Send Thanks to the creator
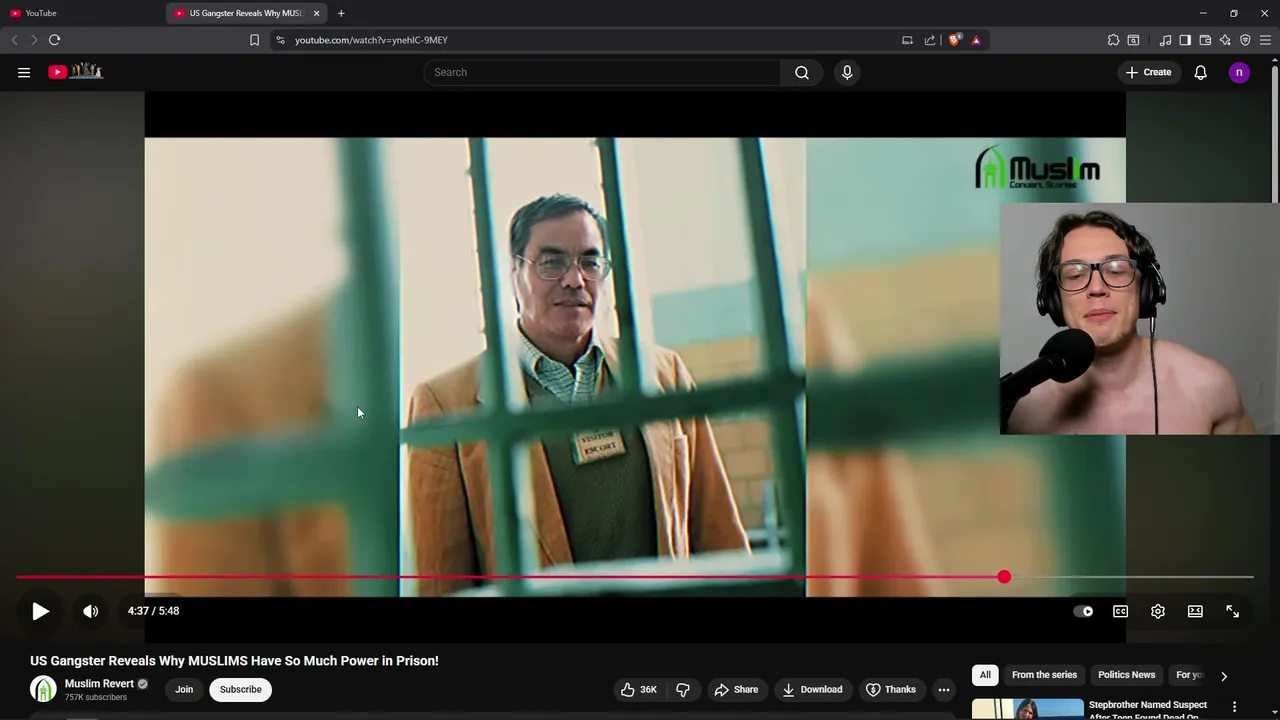1280x720 pixels. click(891, 689)
